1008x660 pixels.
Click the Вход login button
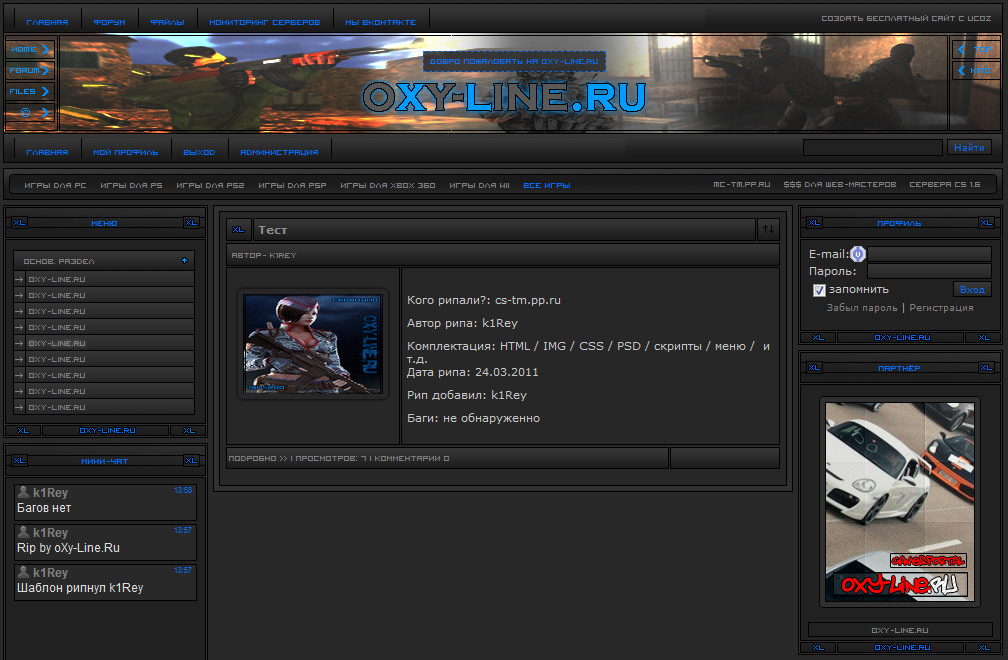pyautogui.click(x=972, y=289)
